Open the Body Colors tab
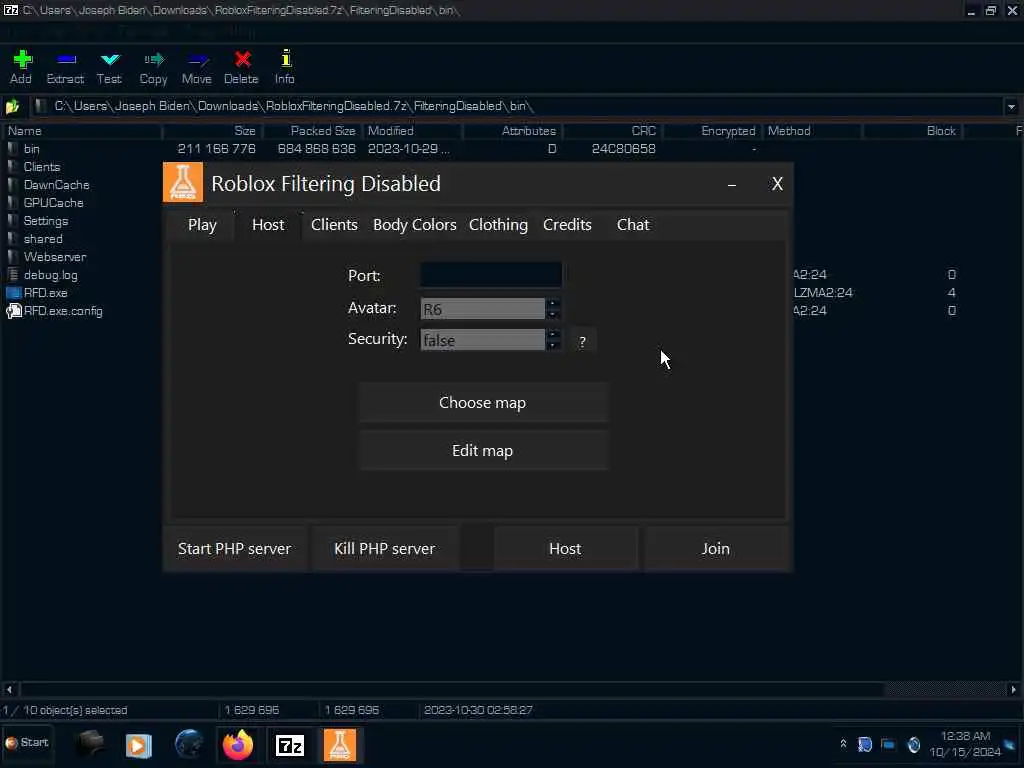This screenshot has height=768, width=1024. pos(415,225)
